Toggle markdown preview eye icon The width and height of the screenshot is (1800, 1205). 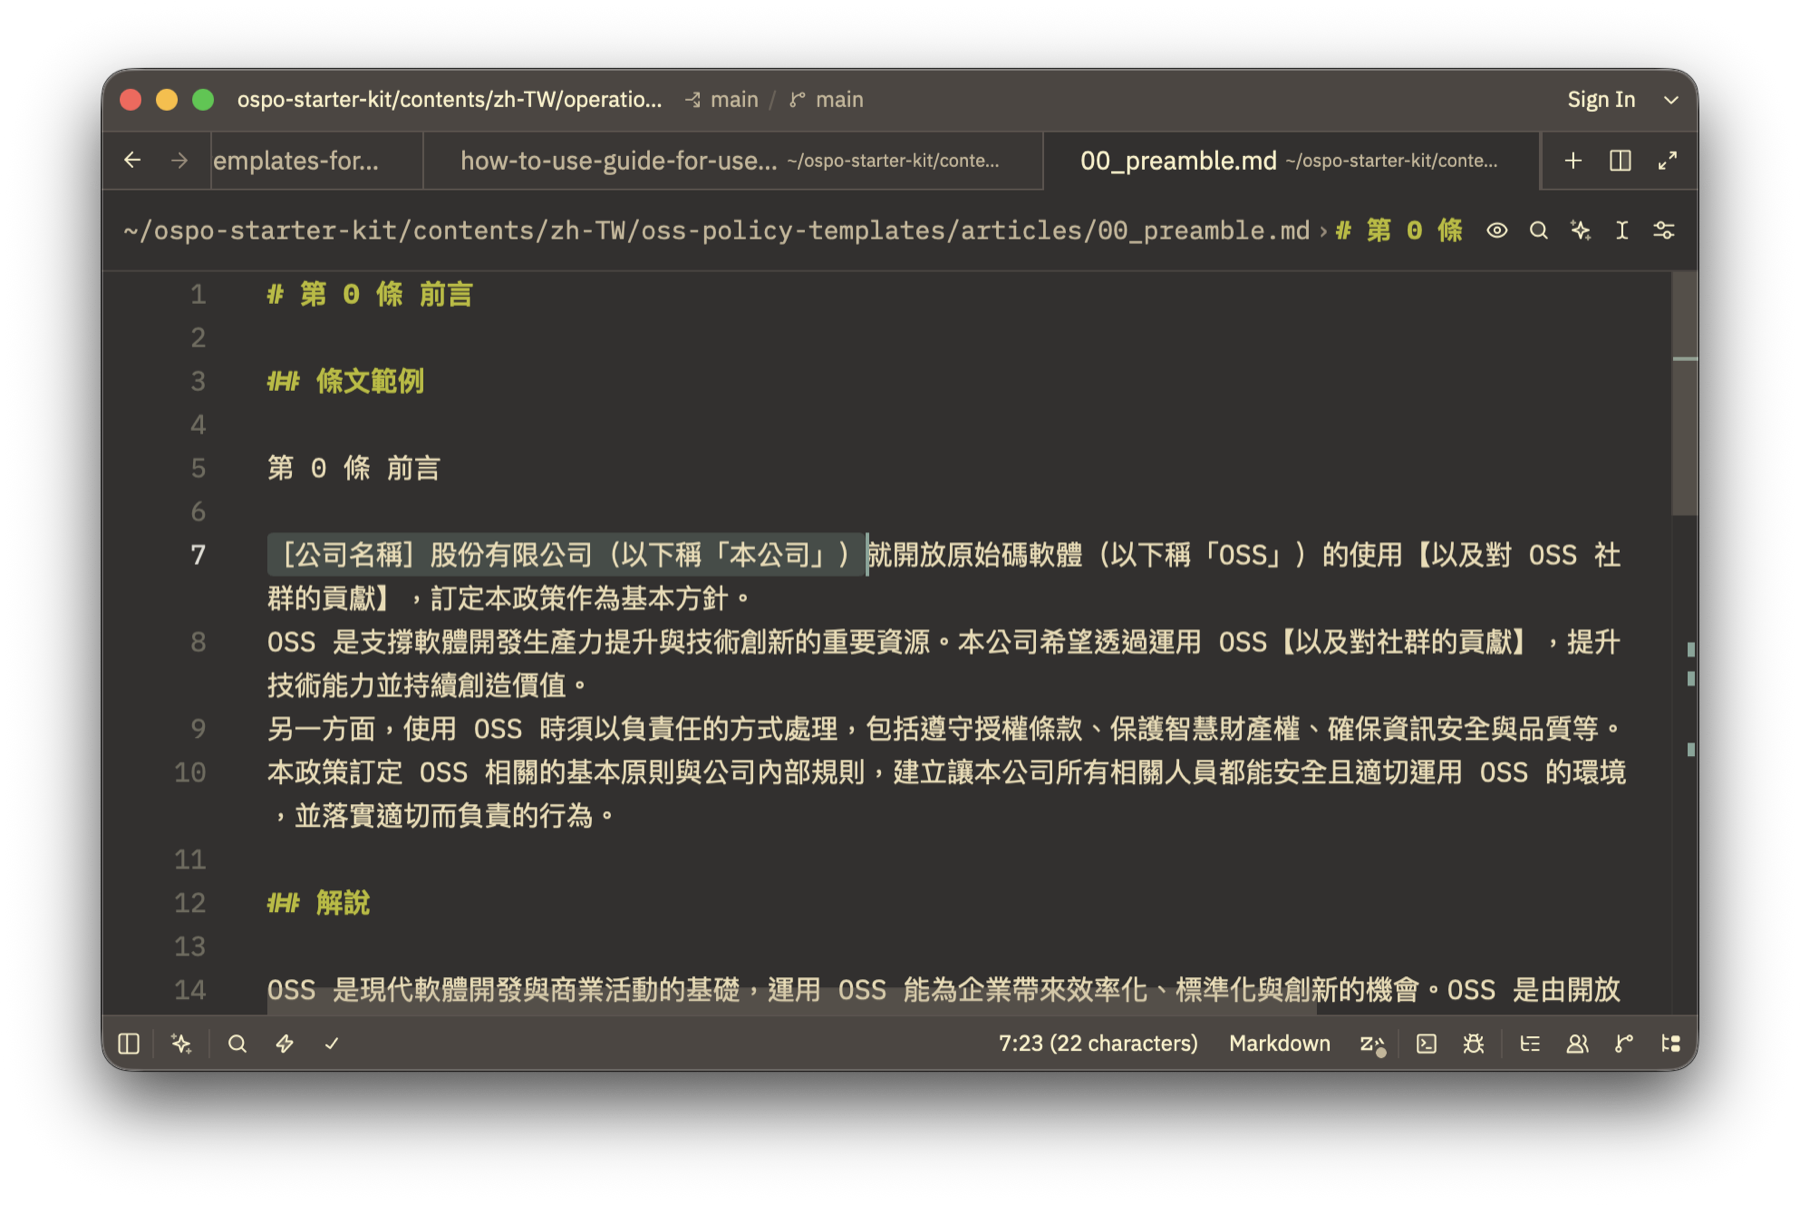coord(1497,231)
